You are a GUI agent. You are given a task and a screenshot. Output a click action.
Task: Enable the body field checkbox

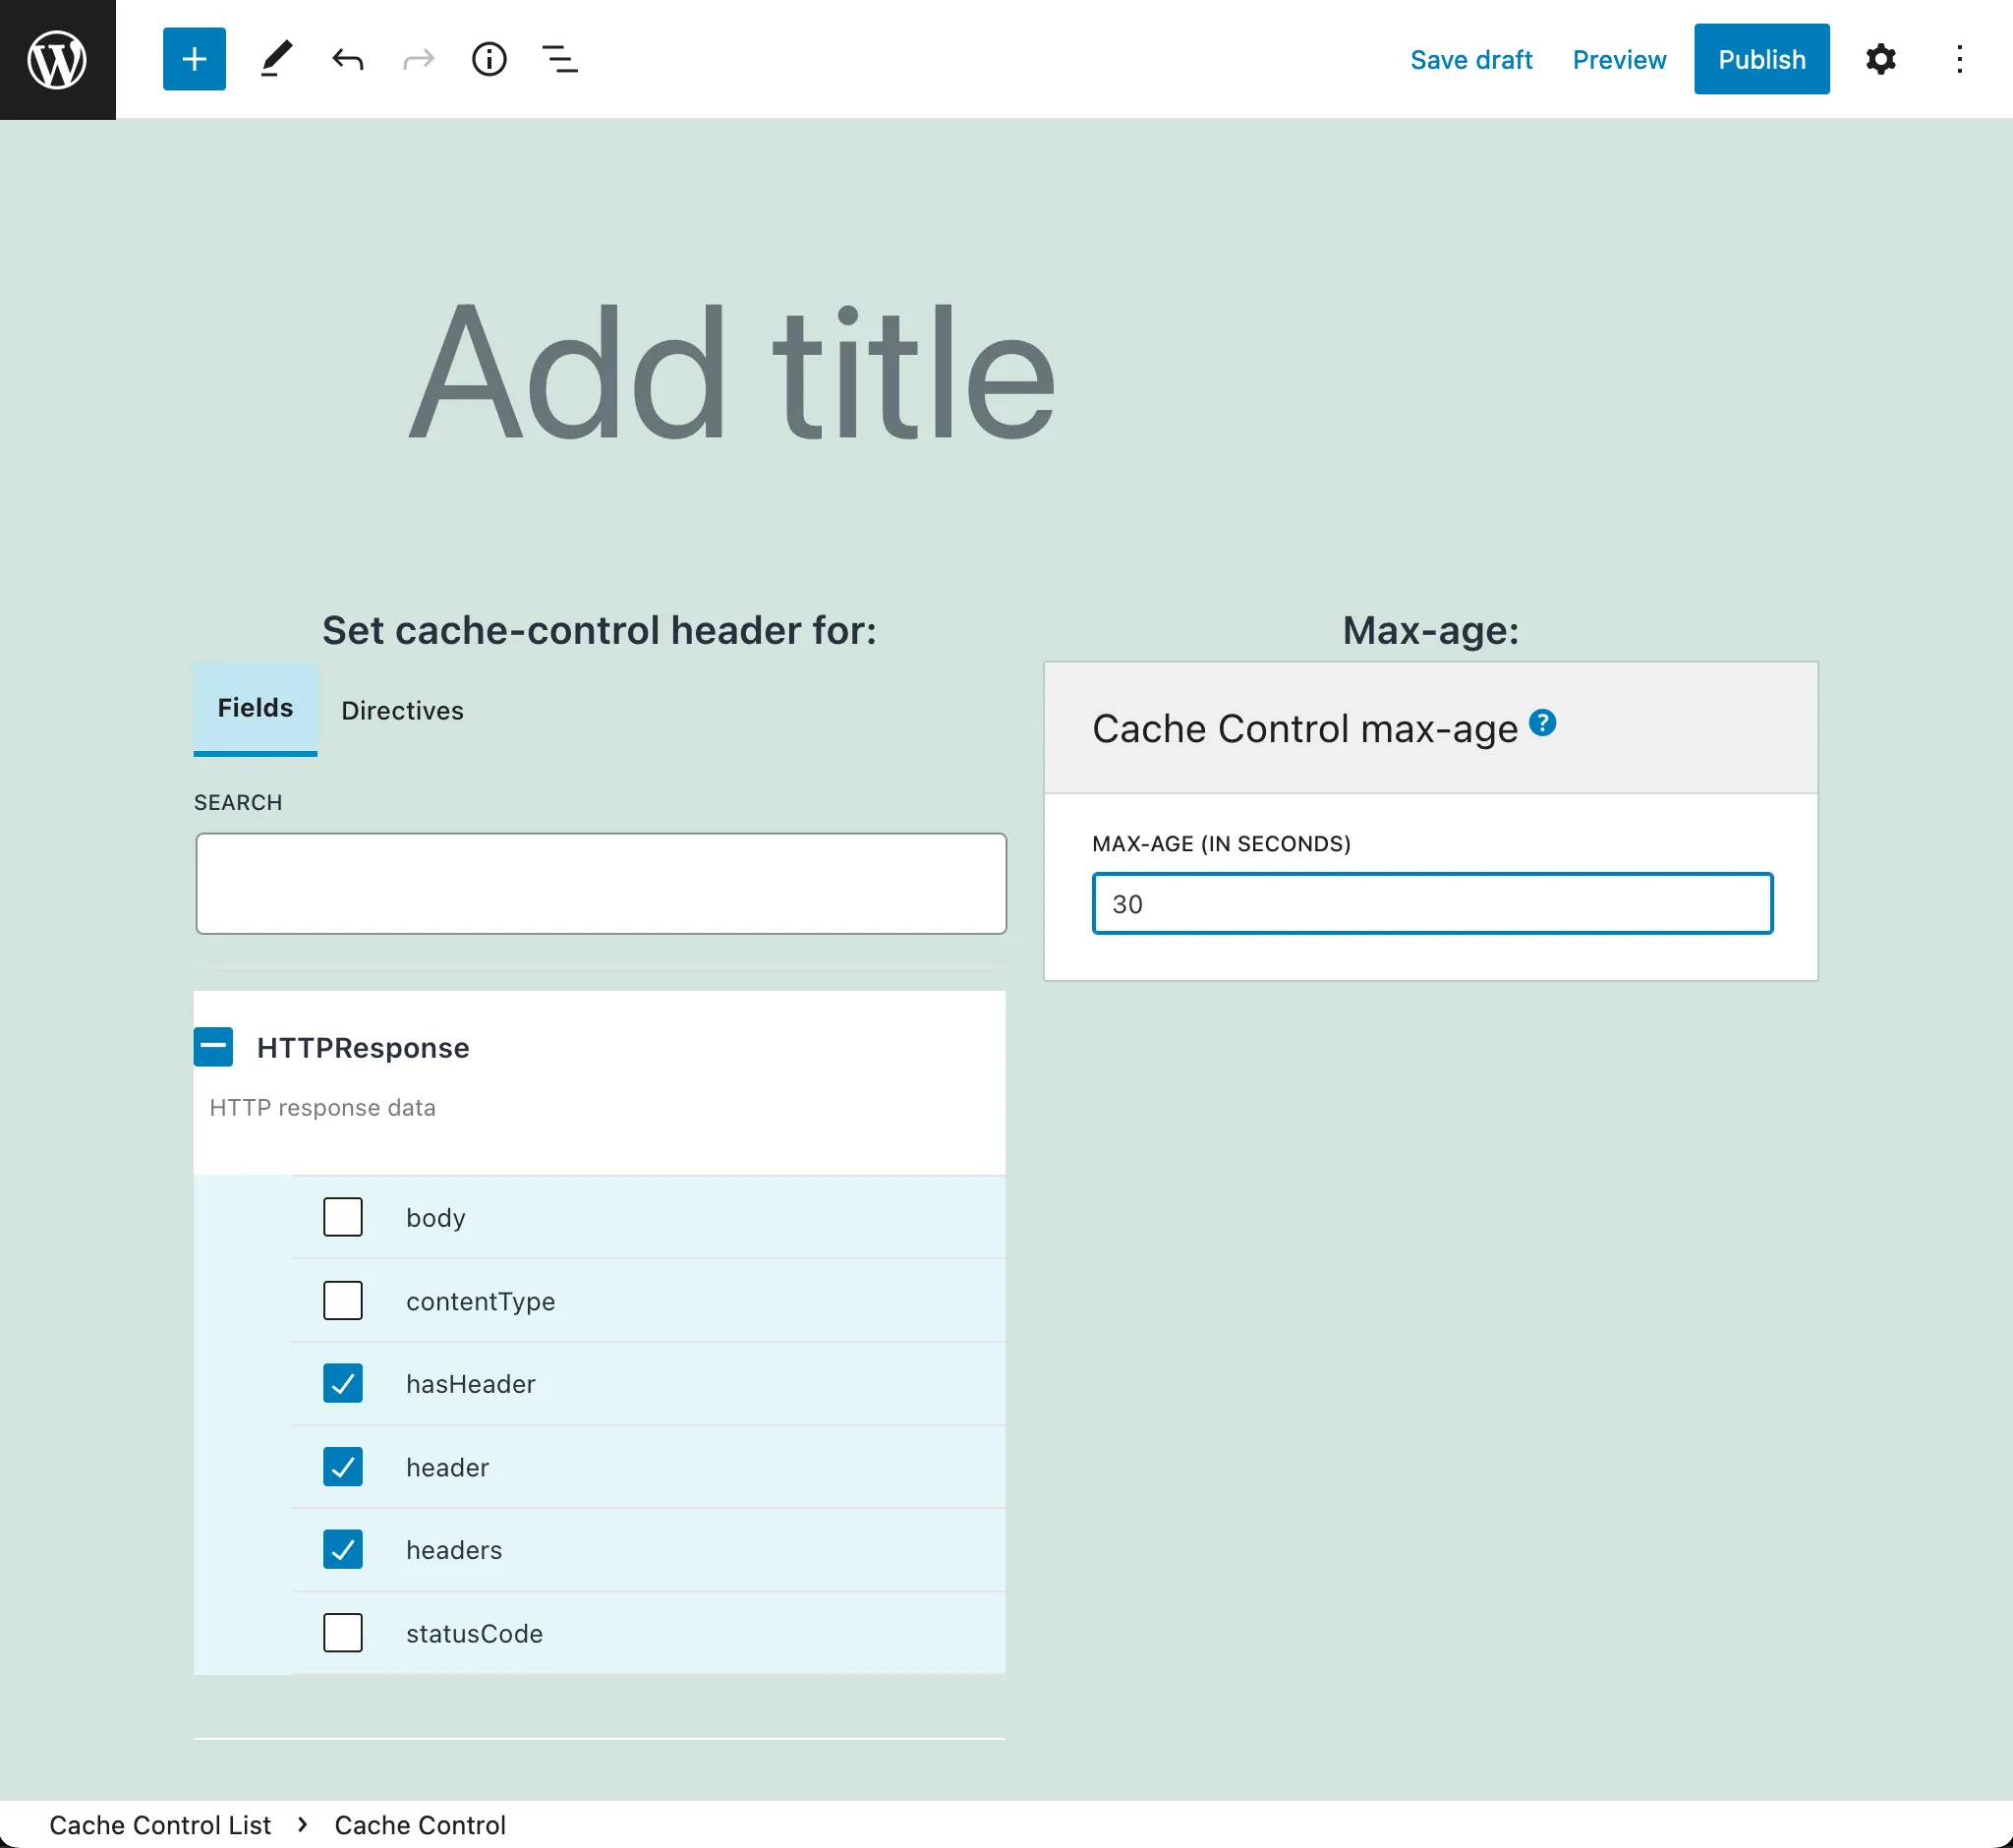click(x=342, y=1215)
